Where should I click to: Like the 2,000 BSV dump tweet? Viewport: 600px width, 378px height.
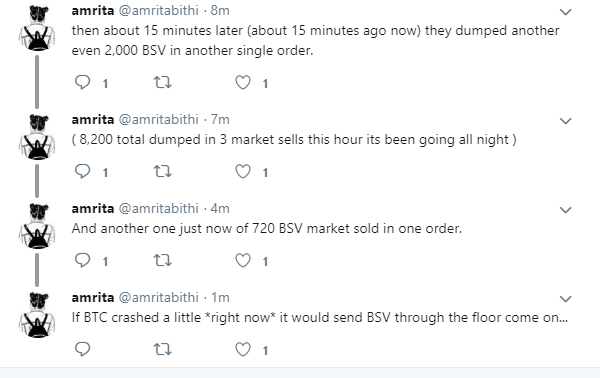click(x=243, y=82)
